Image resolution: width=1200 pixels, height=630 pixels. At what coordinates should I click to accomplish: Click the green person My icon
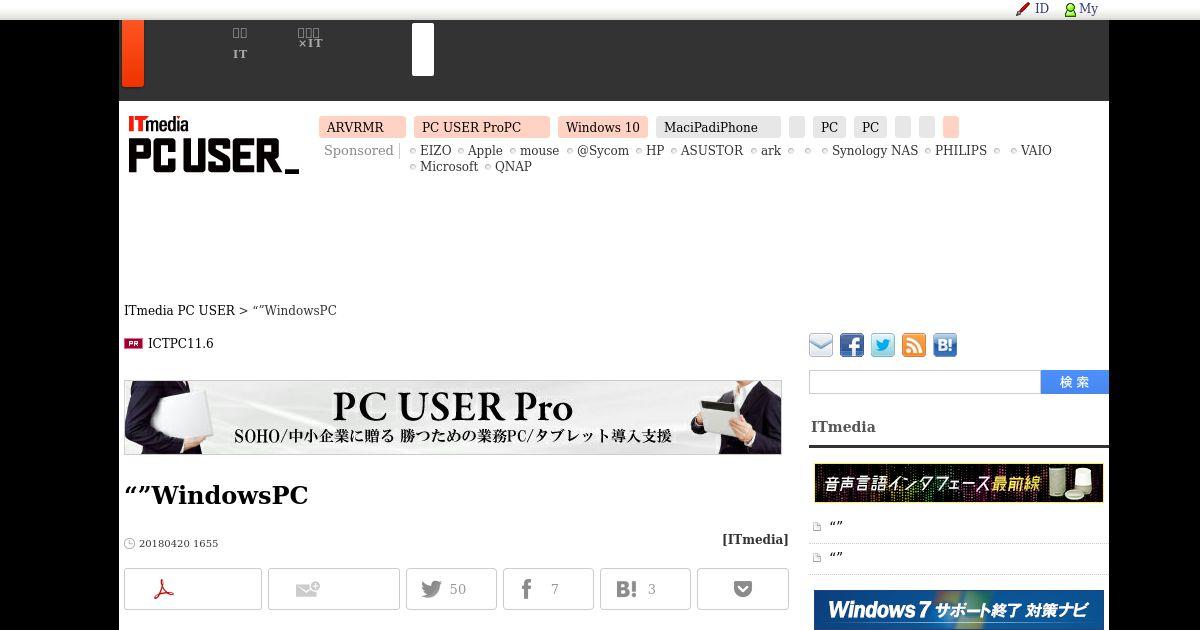1070,9
